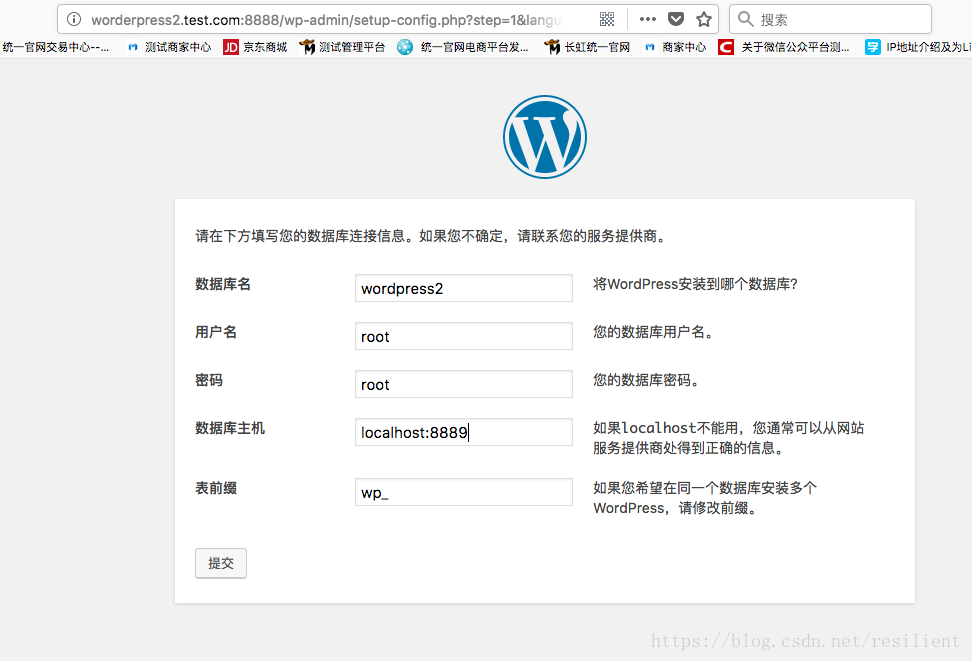Focus the 数据库名 input field
This screenshot has height=661, width=972.
[464, 288]
